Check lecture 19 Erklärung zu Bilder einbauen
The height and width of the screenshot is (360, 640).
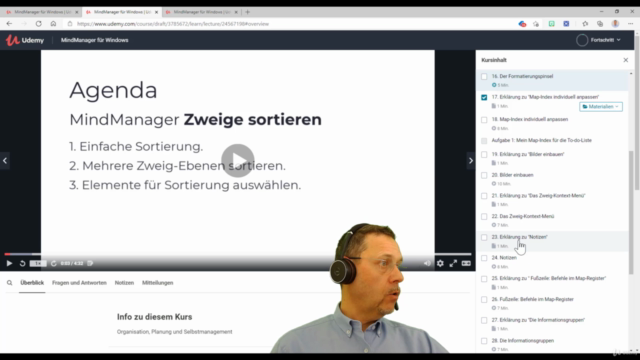[x=484, y=154]
